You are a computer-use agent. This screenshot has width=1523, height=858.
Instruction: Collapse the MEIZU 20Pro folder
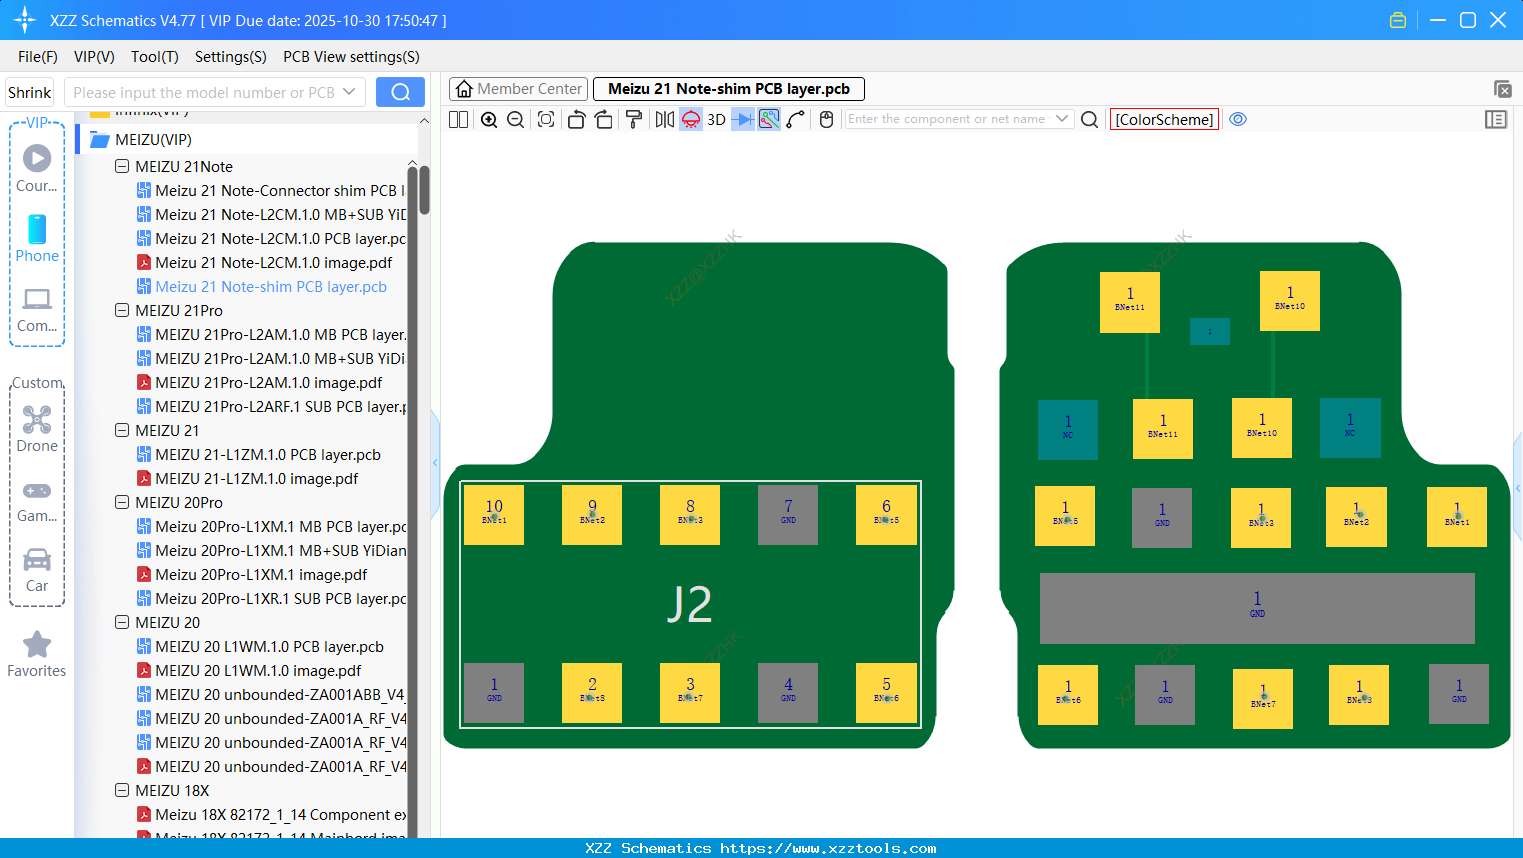122,503
